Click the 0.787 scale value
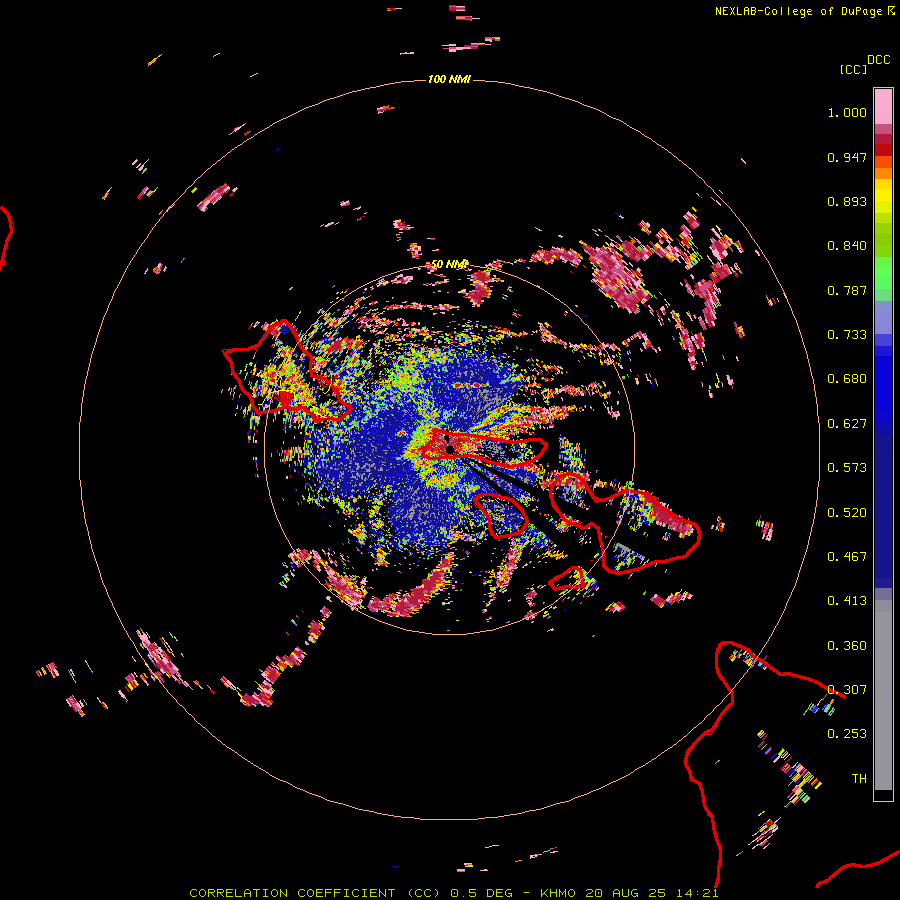This screenshot has width=900, height=900. (x=847, y=290)
